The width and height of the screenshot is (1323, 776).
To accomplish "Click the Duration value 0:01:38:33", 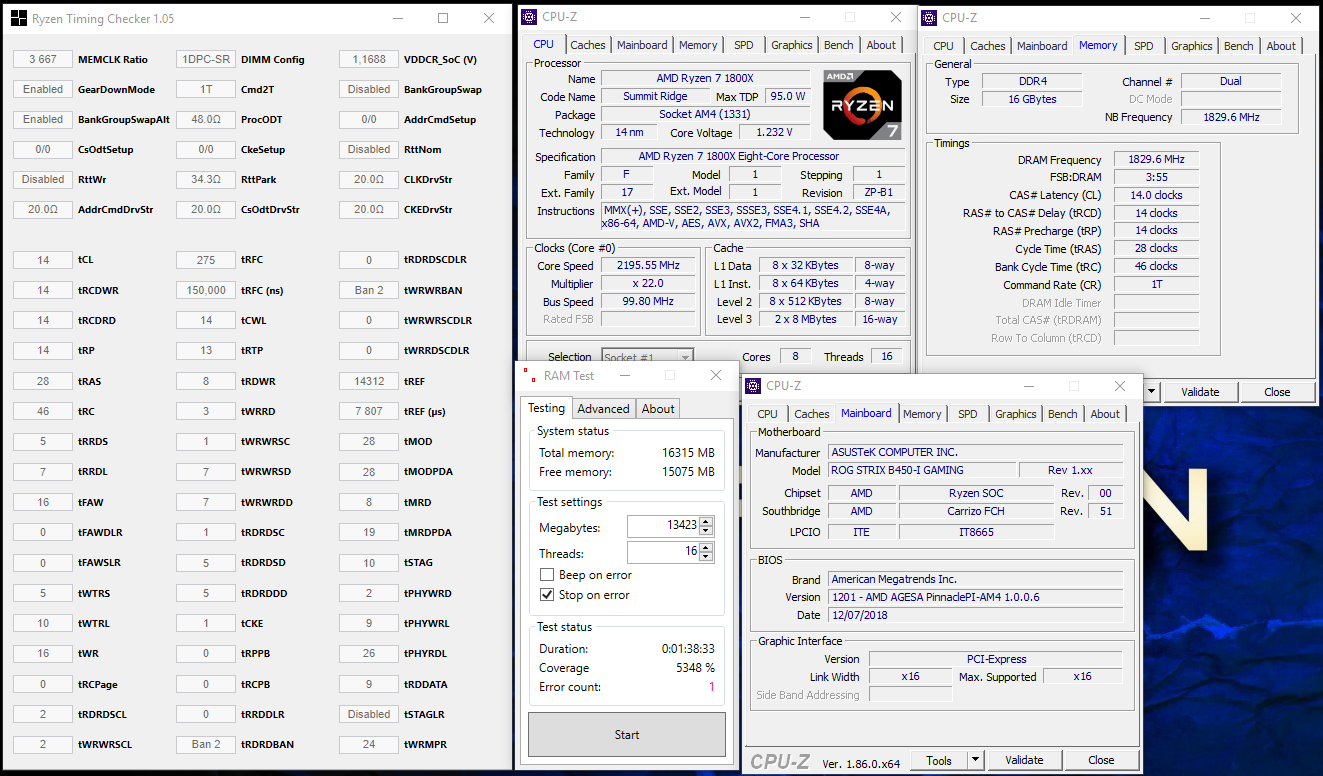I will [689, 649].
